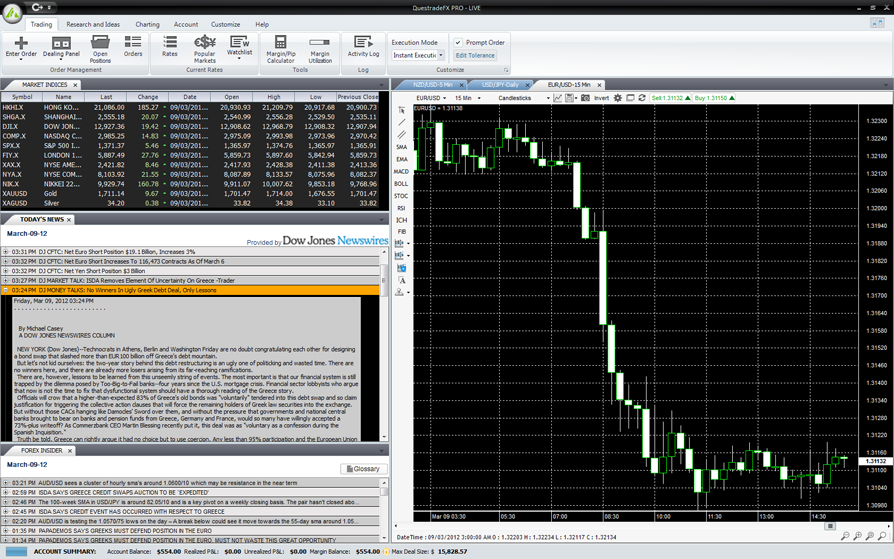Select the XAUUSD Gold row
This screenshot has width=894, height=559.
click(190, 193)
